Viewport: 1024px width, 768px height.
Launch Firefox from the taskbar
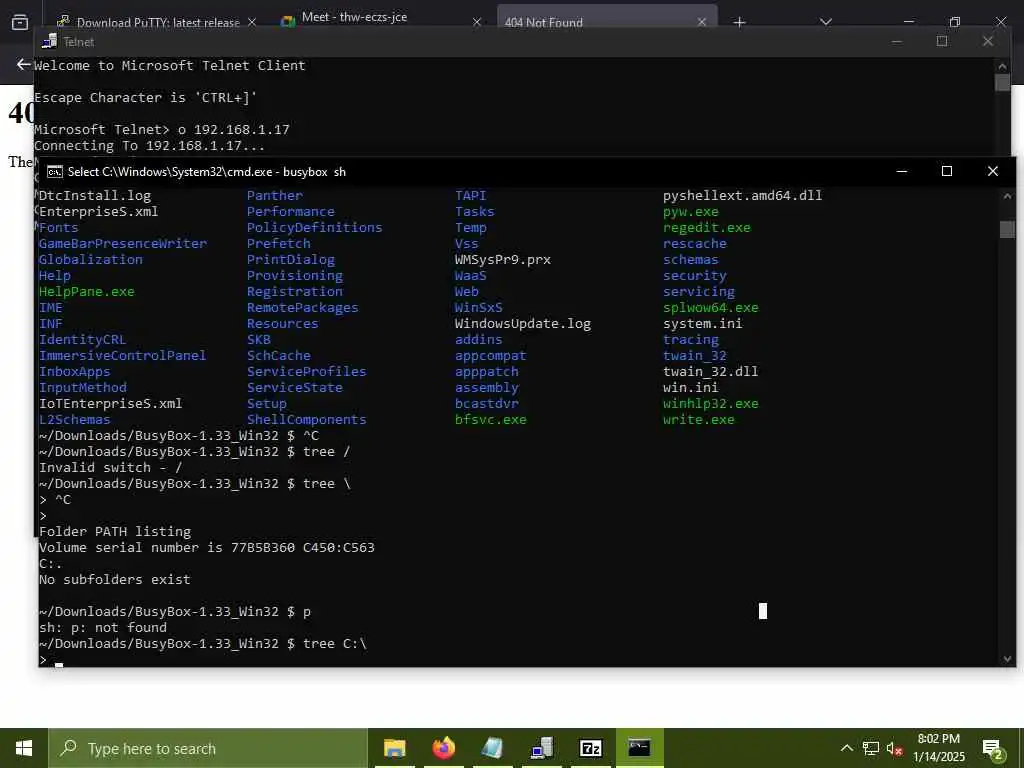click(443, 748)
